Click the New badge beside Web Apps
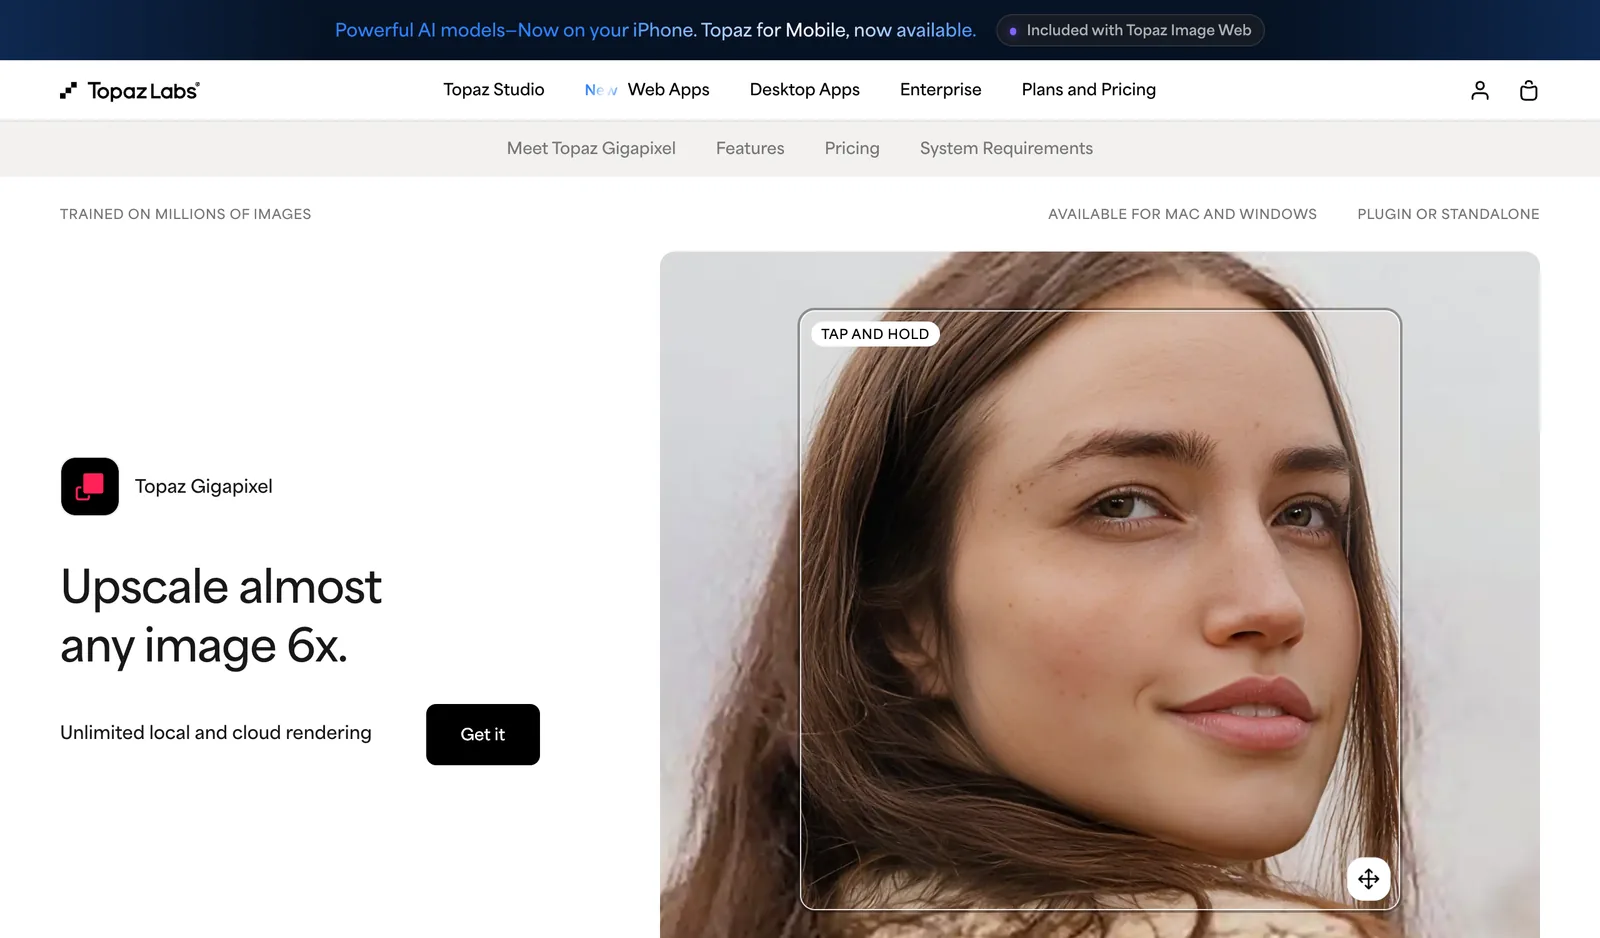This screenshot has height=938, width=1600. click(601, 90)
